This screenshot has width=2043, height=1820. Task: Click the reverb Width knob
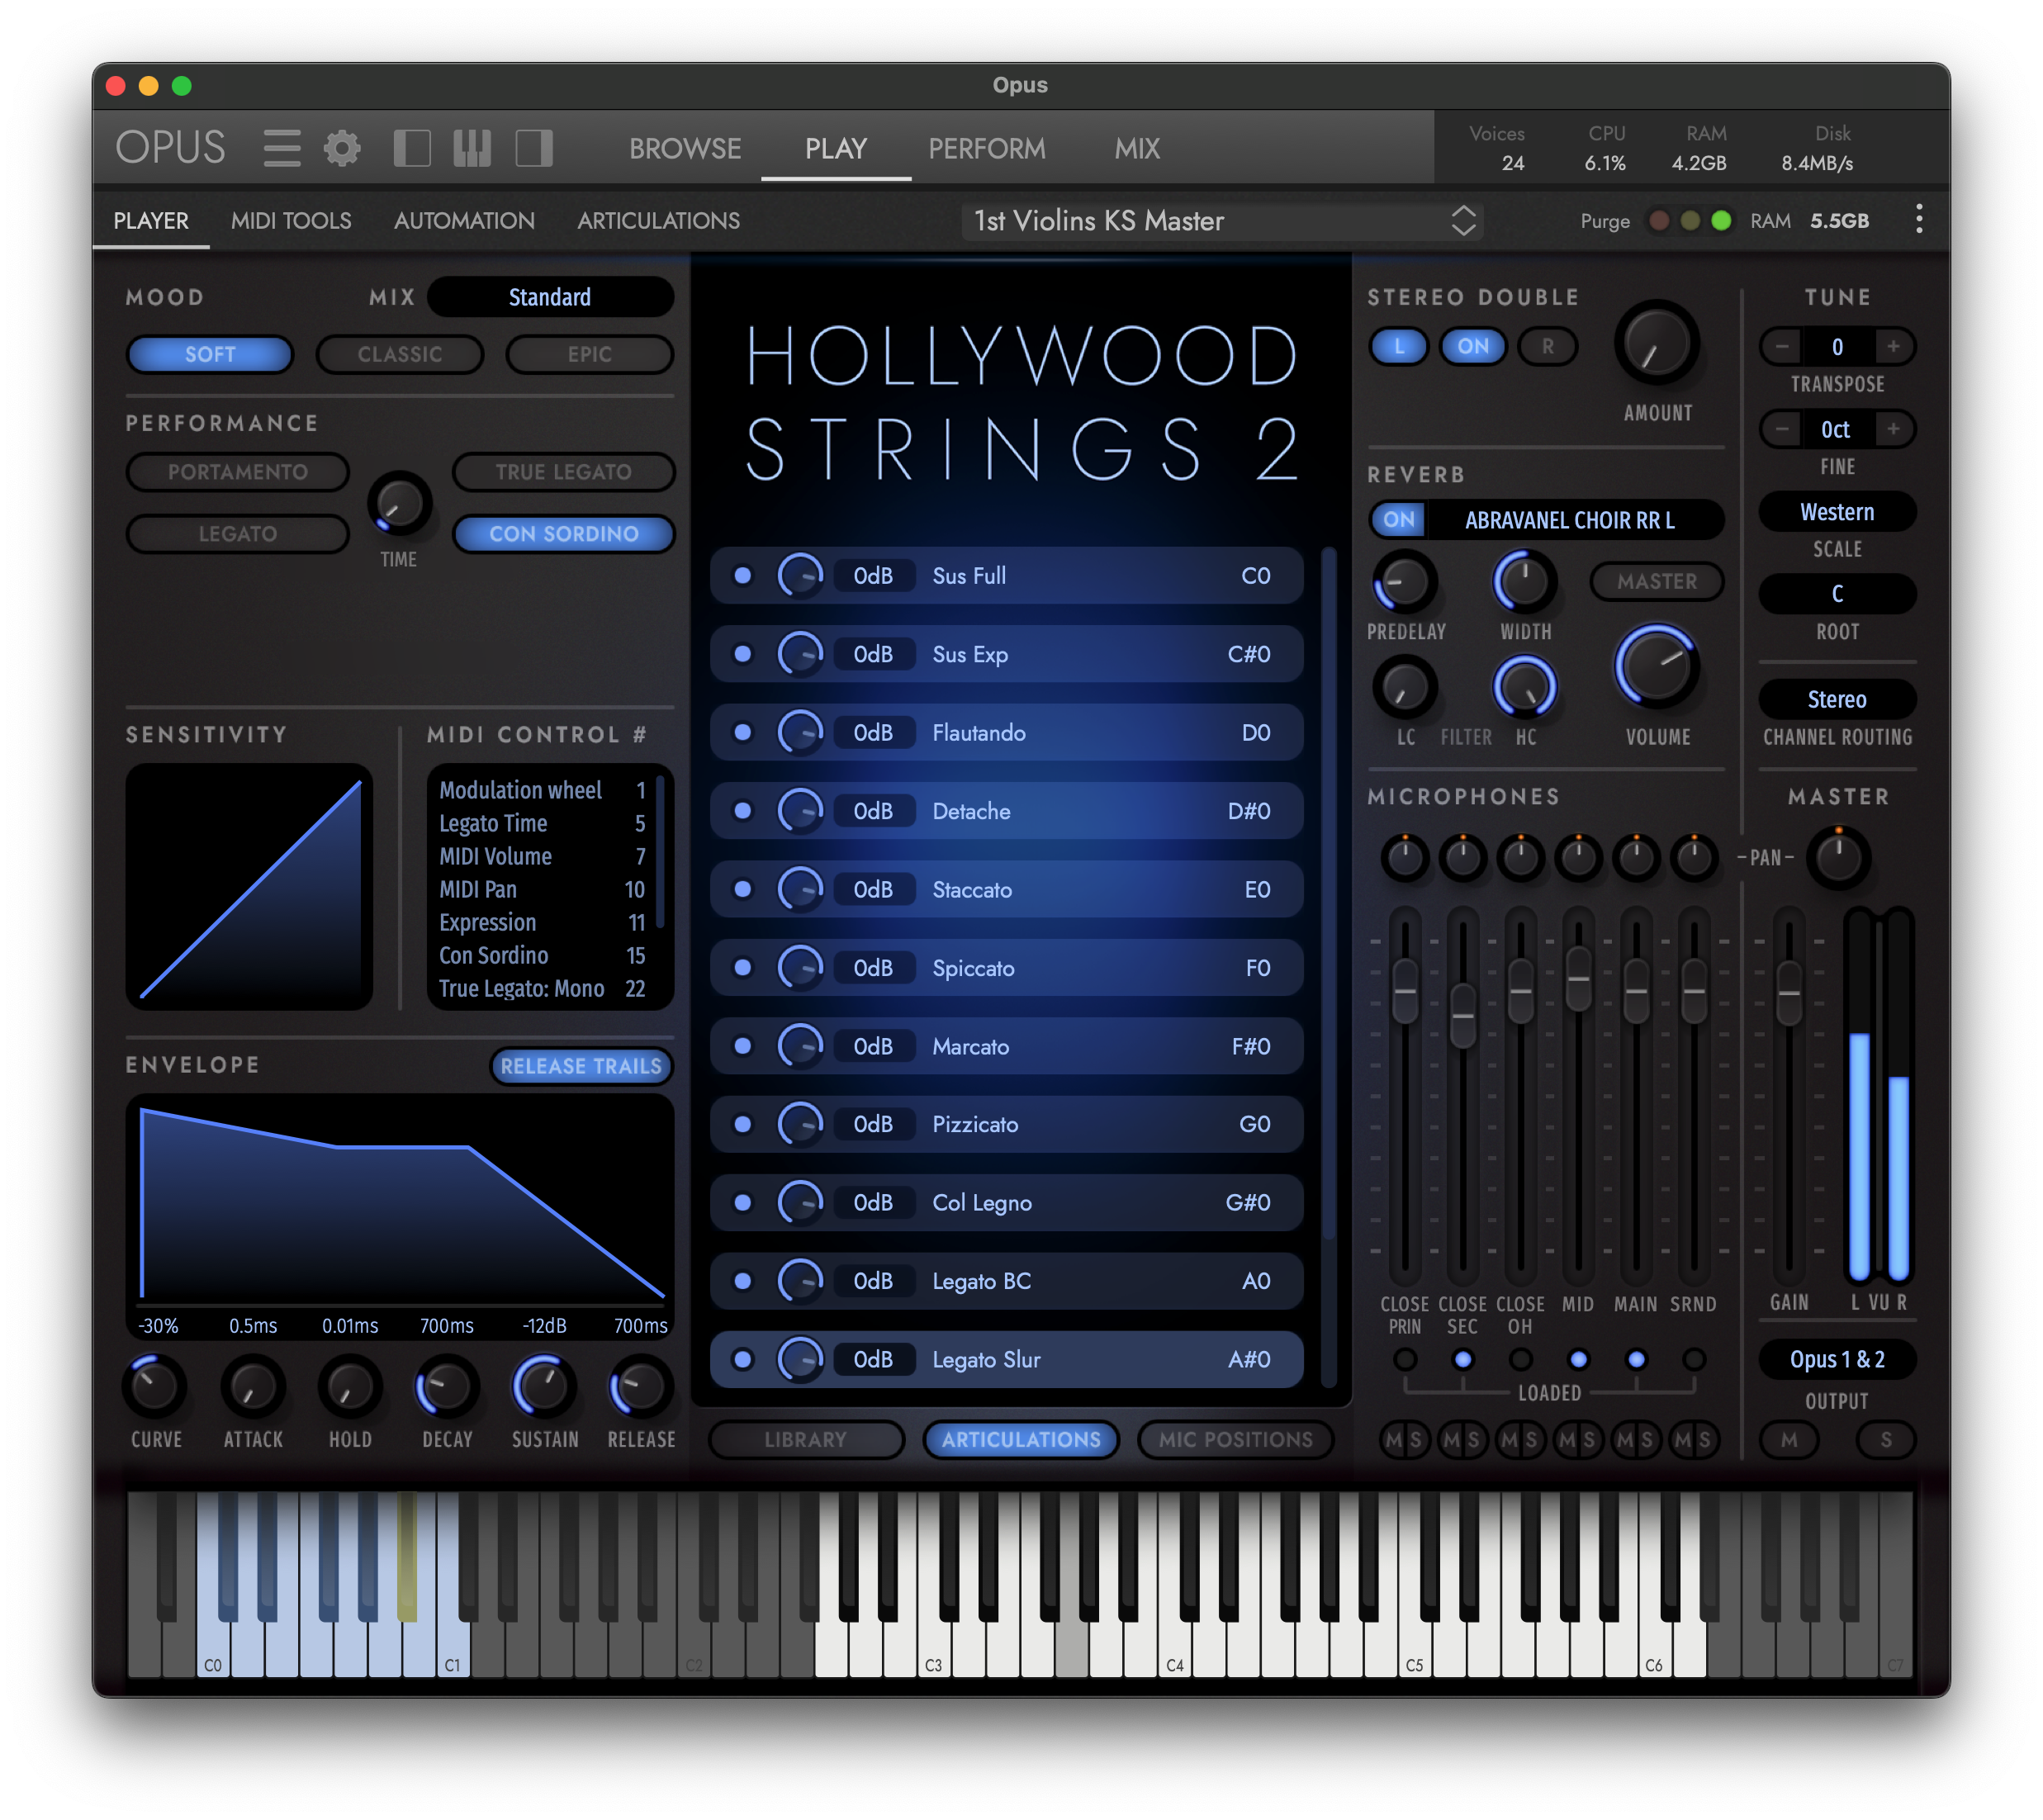click(1524, 581)
